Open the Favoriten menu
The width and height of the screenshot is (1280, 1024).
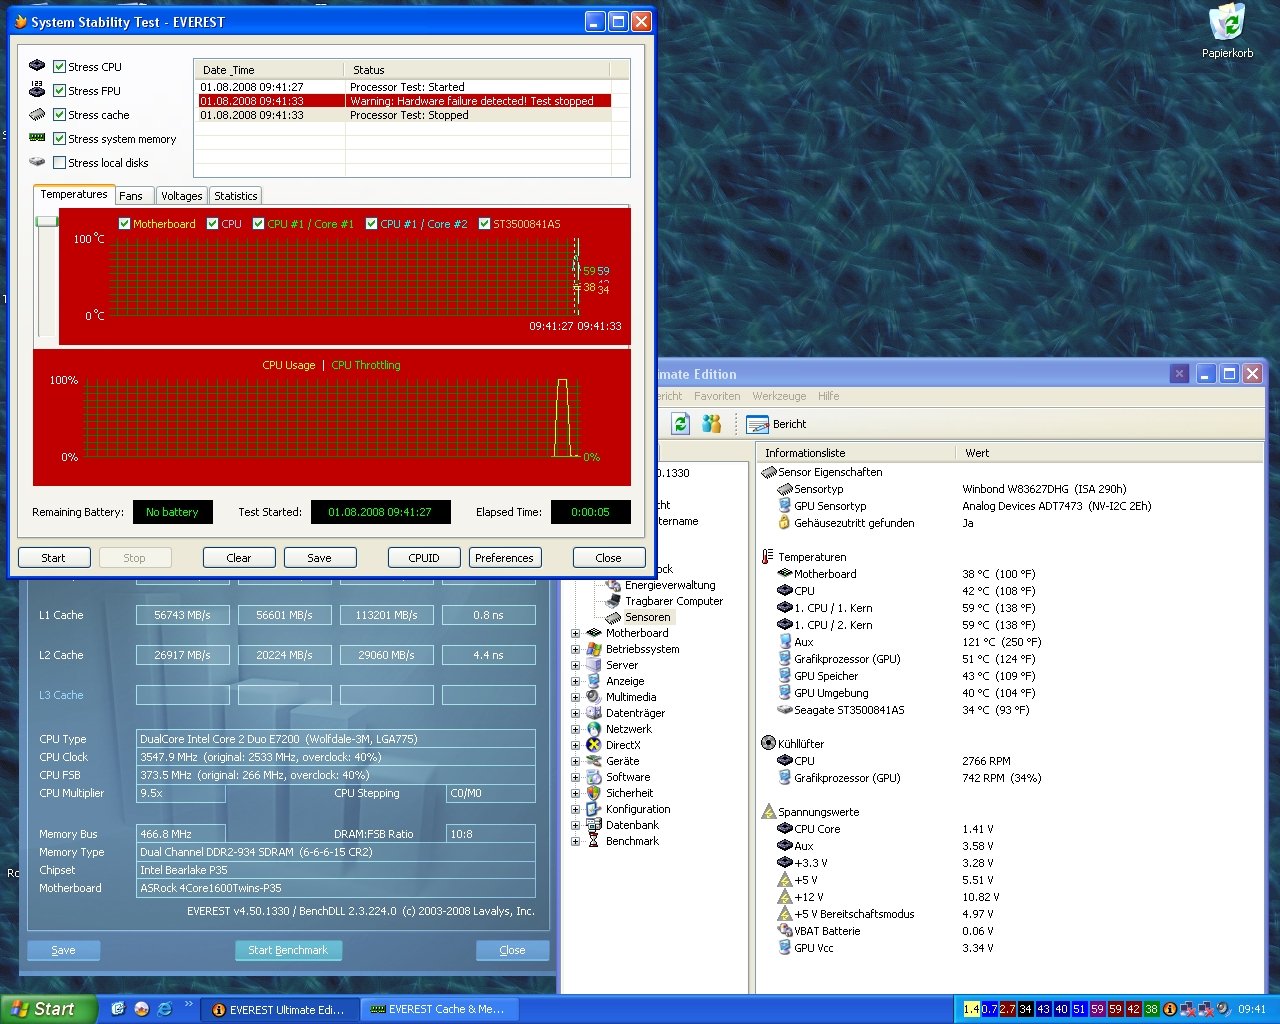pos(717,396)
